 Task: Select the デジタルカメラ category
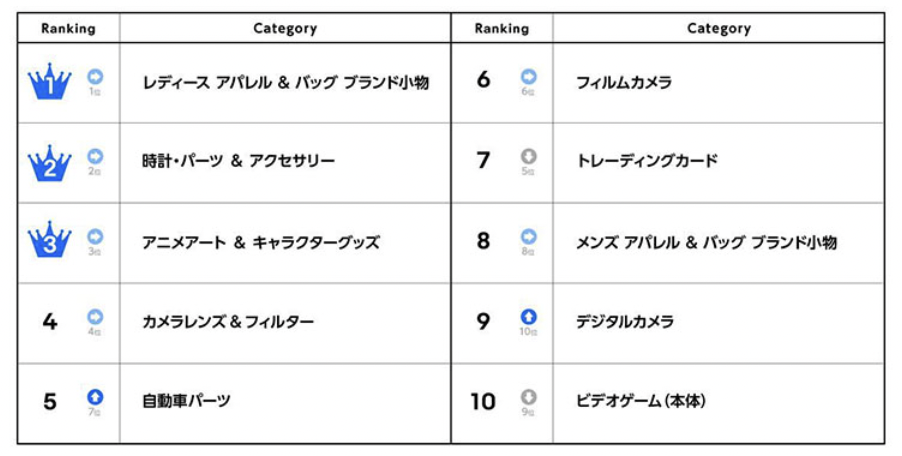(x=625, y=321)
